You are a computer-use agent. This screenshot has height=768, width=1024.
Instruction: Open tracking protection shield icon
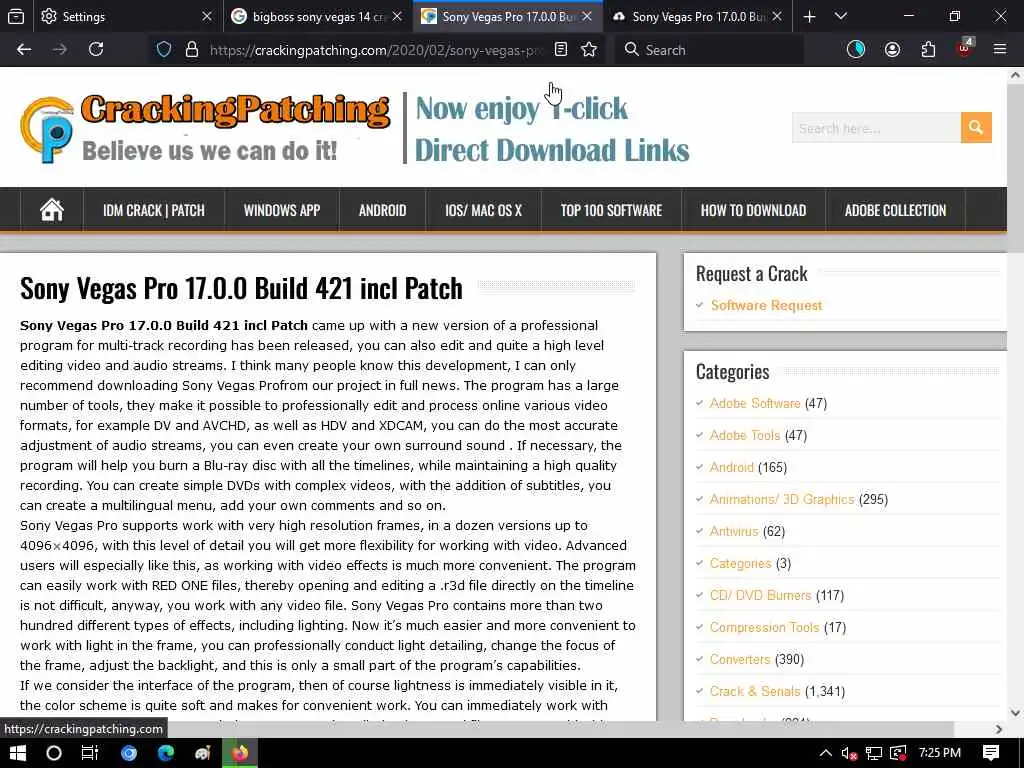click(x=164, y=50)
